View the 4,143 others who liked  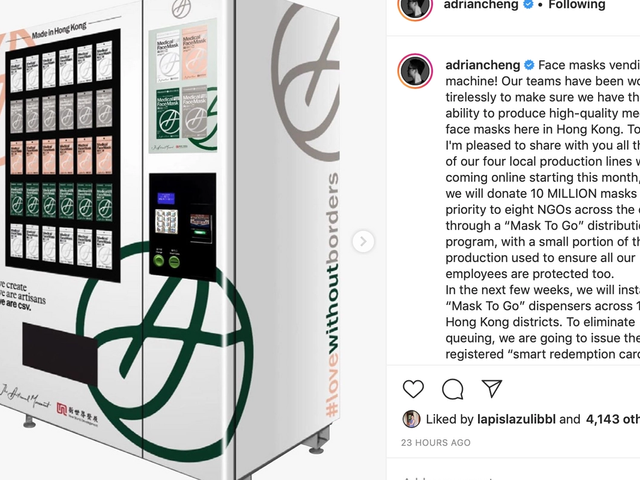(x=613, y=419)
